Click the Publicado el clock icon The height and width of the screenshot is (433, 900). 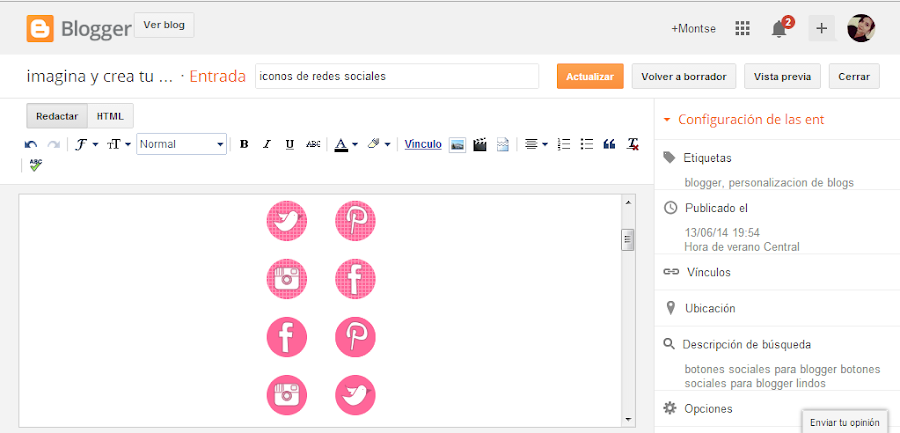(x=670, y=208)
